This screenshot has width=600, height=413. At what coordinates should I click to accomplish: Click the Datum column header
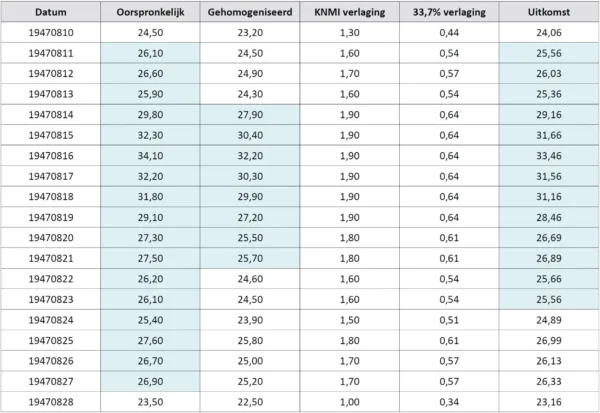click(x=50, y=13)
